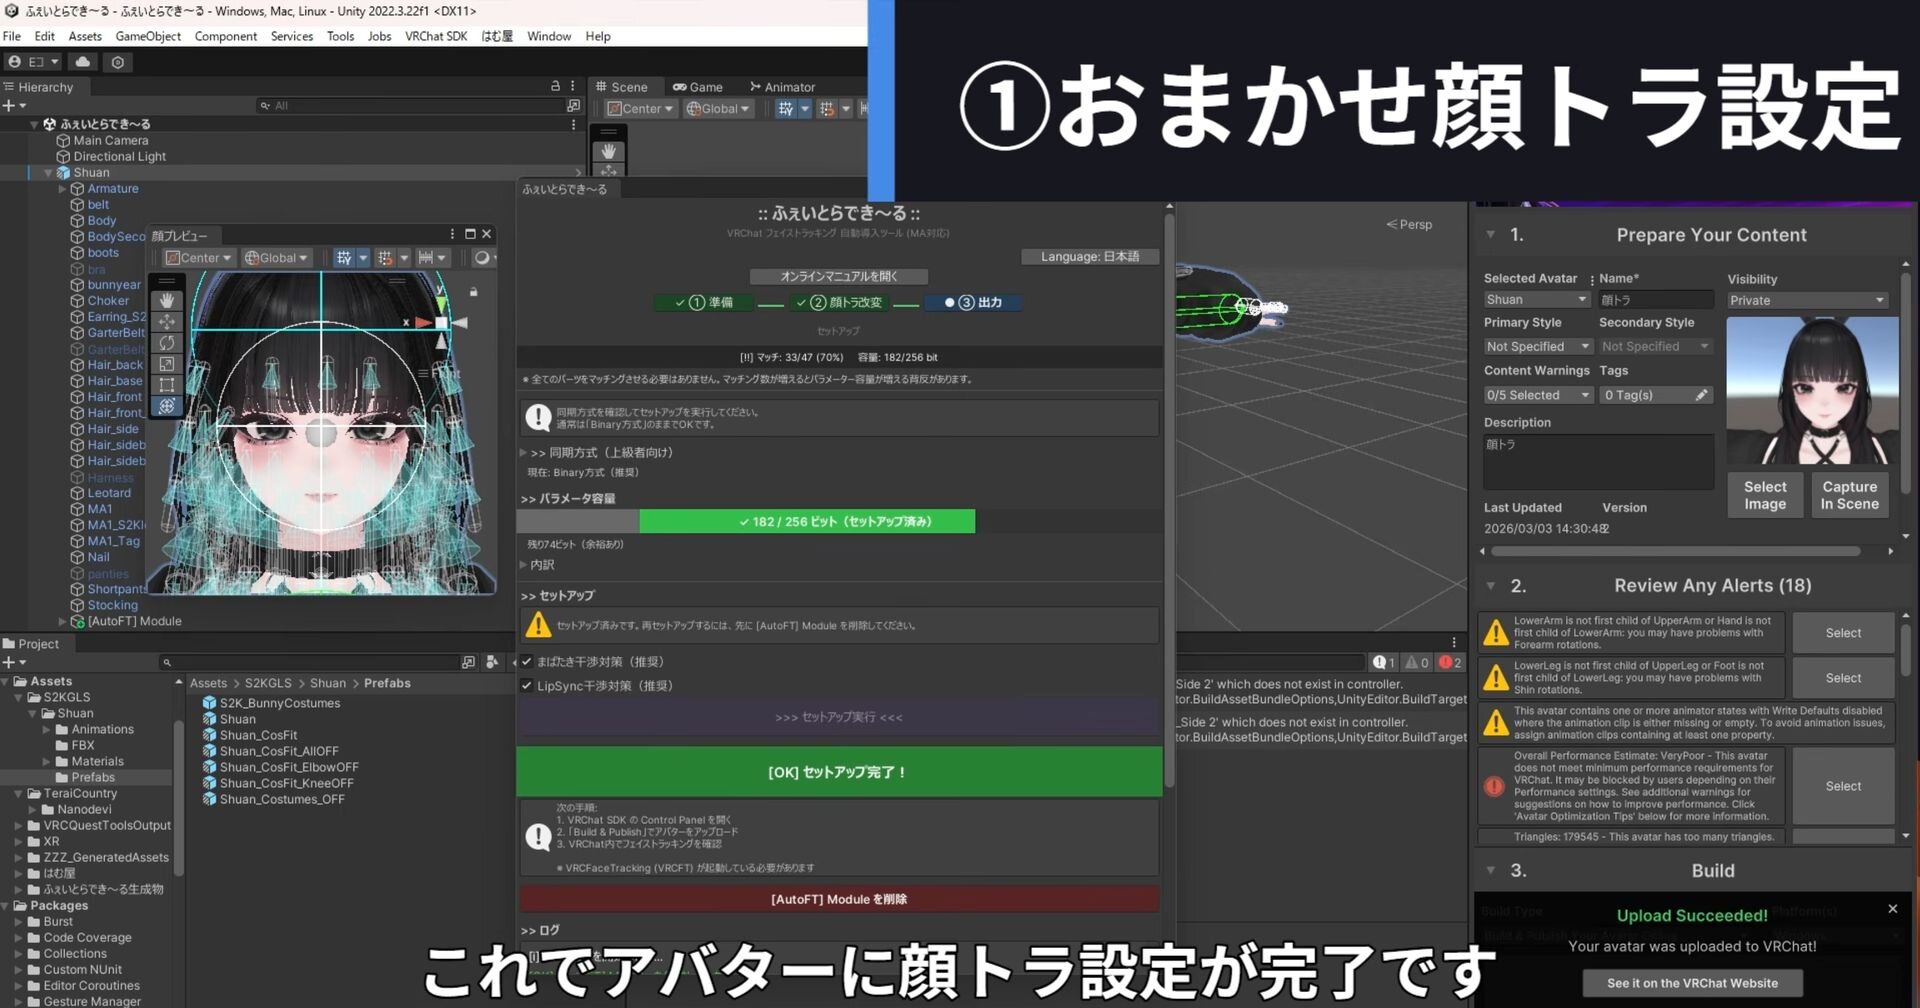Click the cloud services icon

click(83, 62)
